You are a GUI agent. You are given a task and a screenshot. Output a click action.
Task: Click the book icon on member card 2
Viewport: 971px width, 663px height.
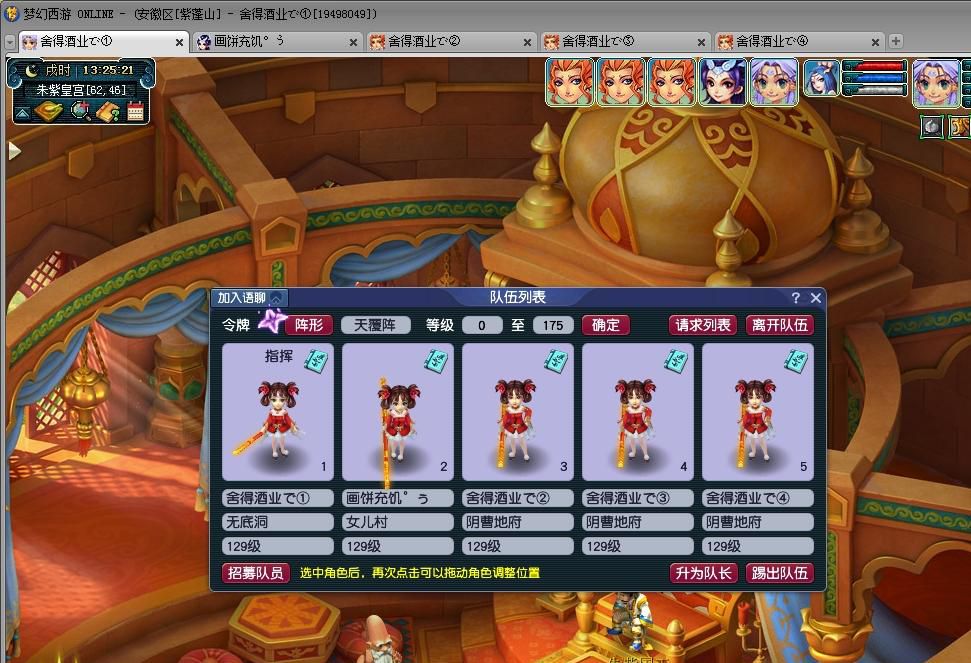point(436,360)
